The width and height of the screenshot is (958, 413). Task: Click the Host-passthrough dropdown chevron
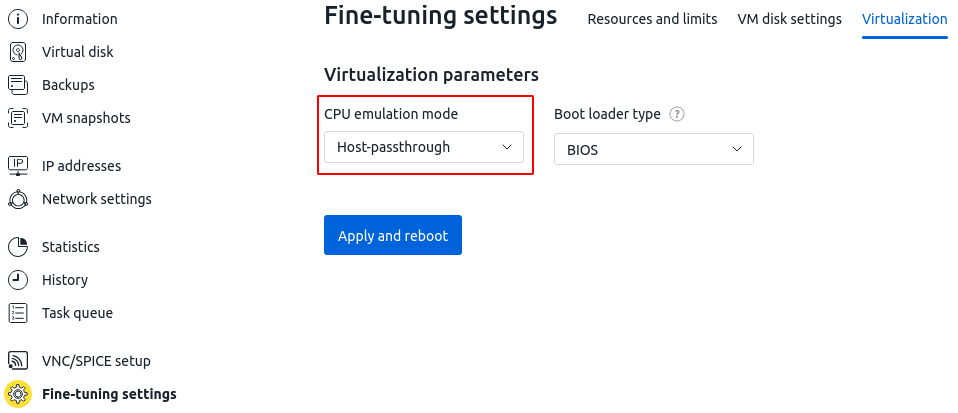coord(505,147)
